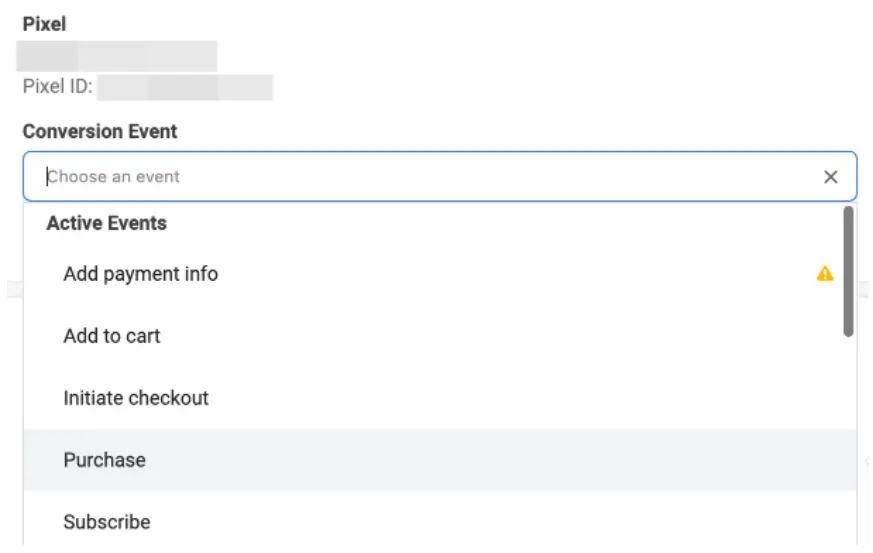Clear the event field with the X icon
The height and width of the screenshot is (553, 873).
830,177
